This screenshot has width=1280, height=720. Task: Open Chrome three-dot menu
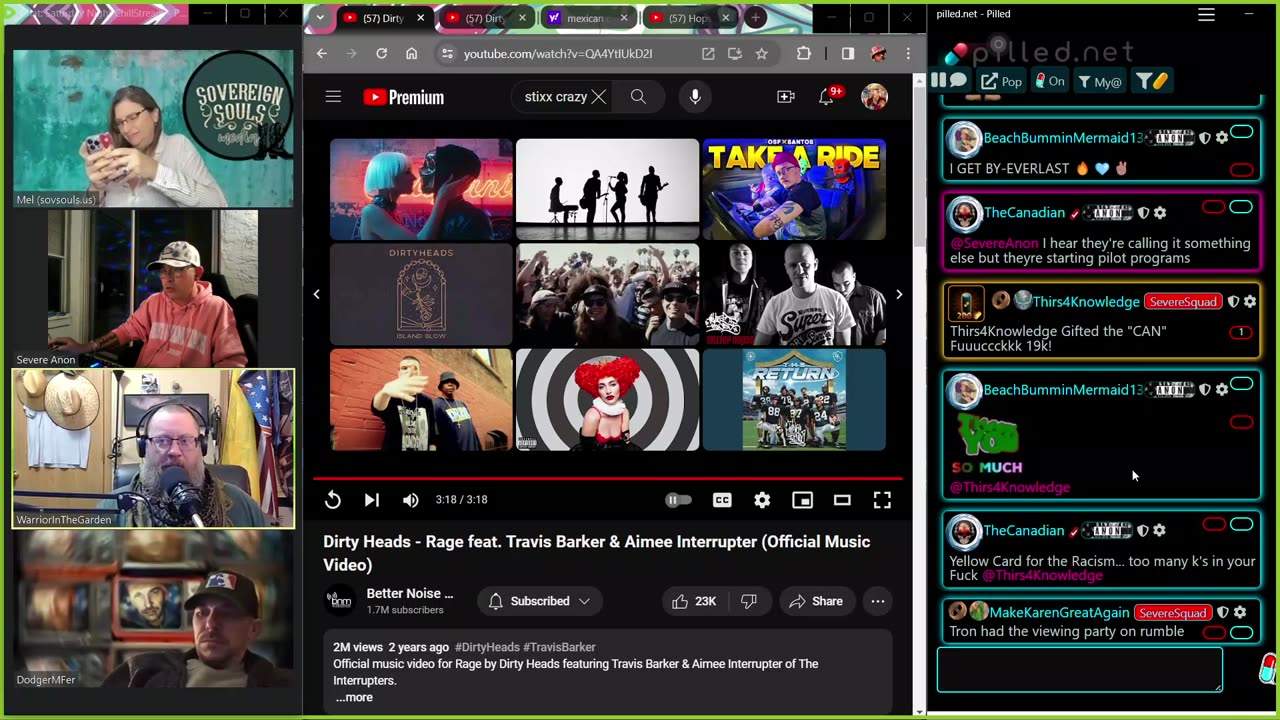(x=908, y=54)
